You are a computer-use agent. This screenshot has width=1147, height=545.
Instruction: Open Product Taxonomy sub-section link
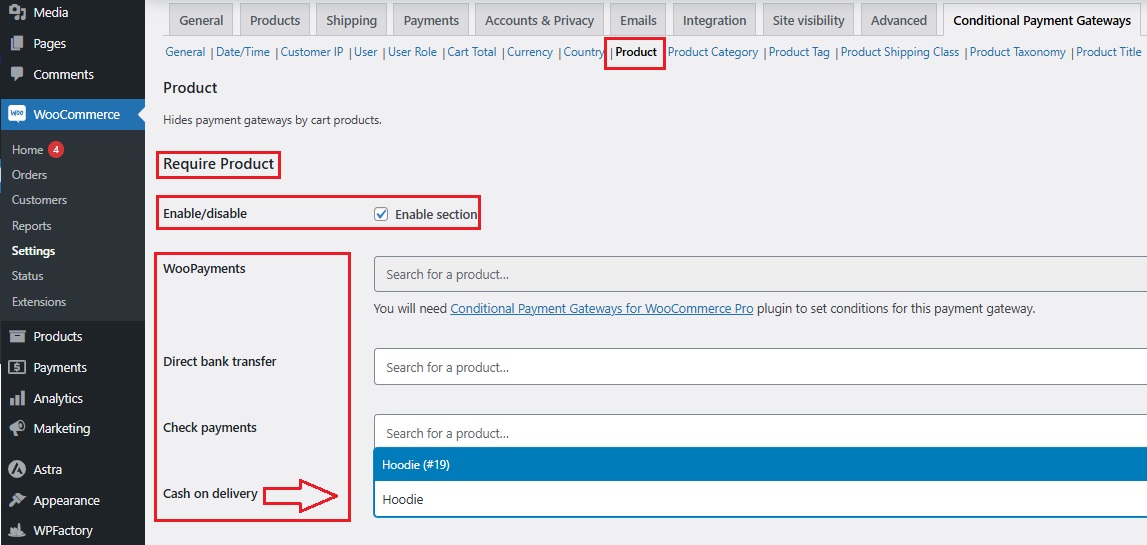pos(1018,52)
